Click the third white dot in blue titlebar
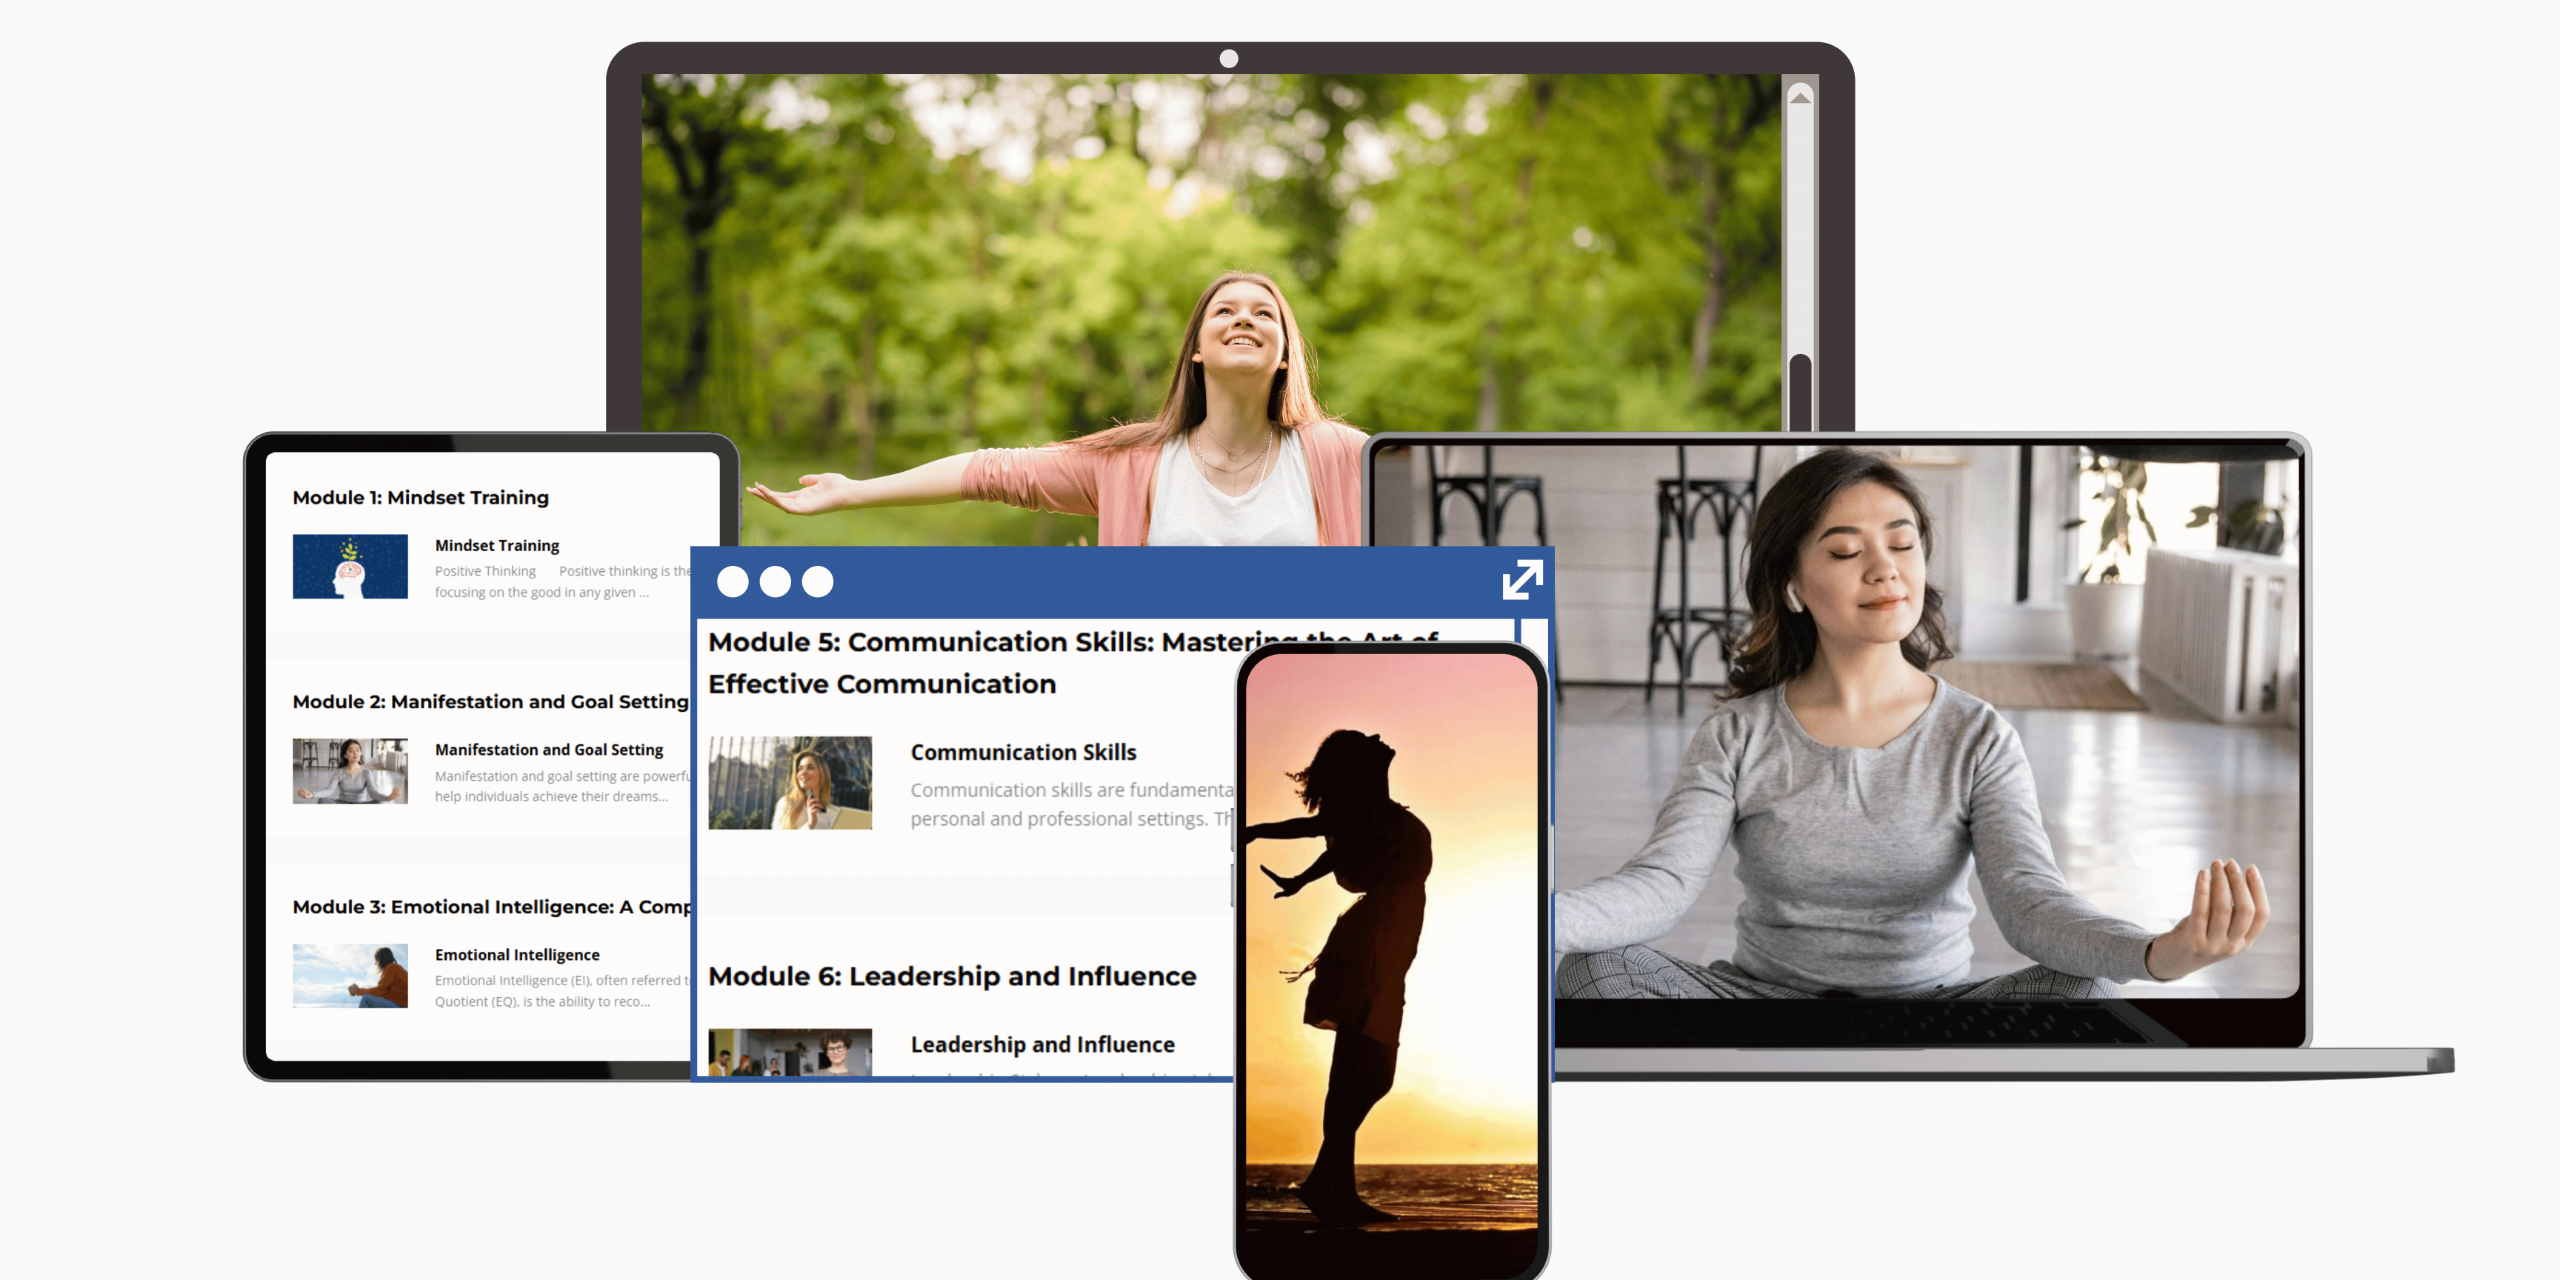 [x=818, y=582]
